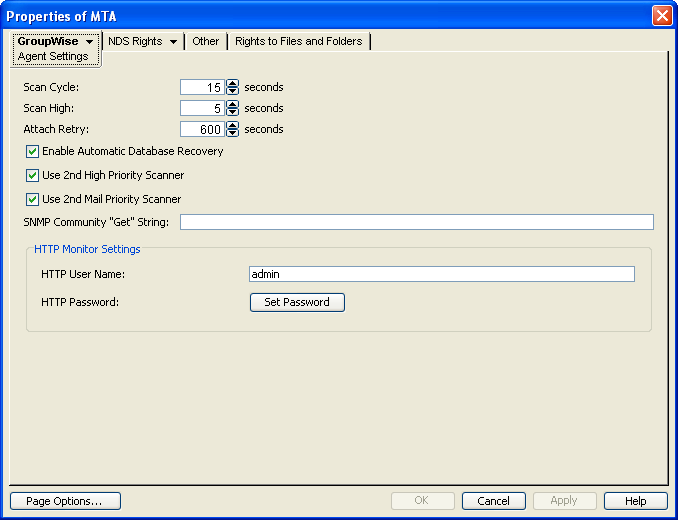
Task: Click the Scan High label
Action: [48, 108]
